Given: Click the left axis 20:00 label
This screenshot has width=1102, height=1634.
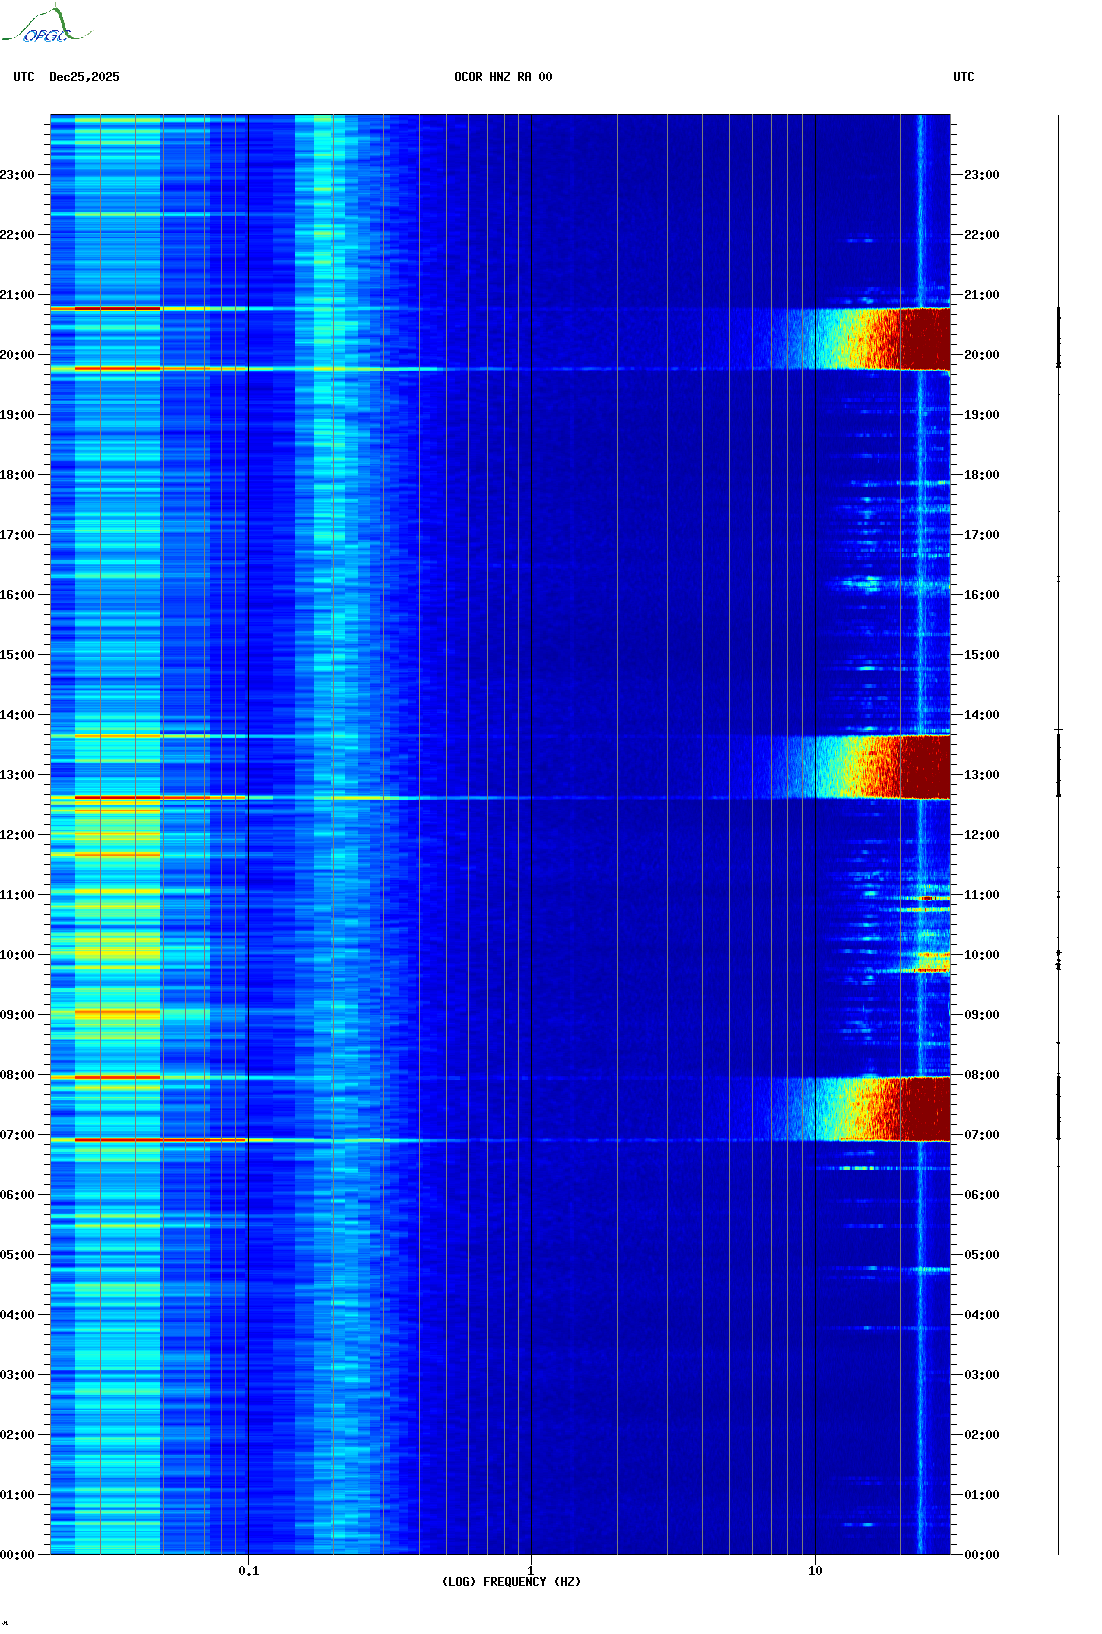Looking at the screenshot, I should point(17,355).
